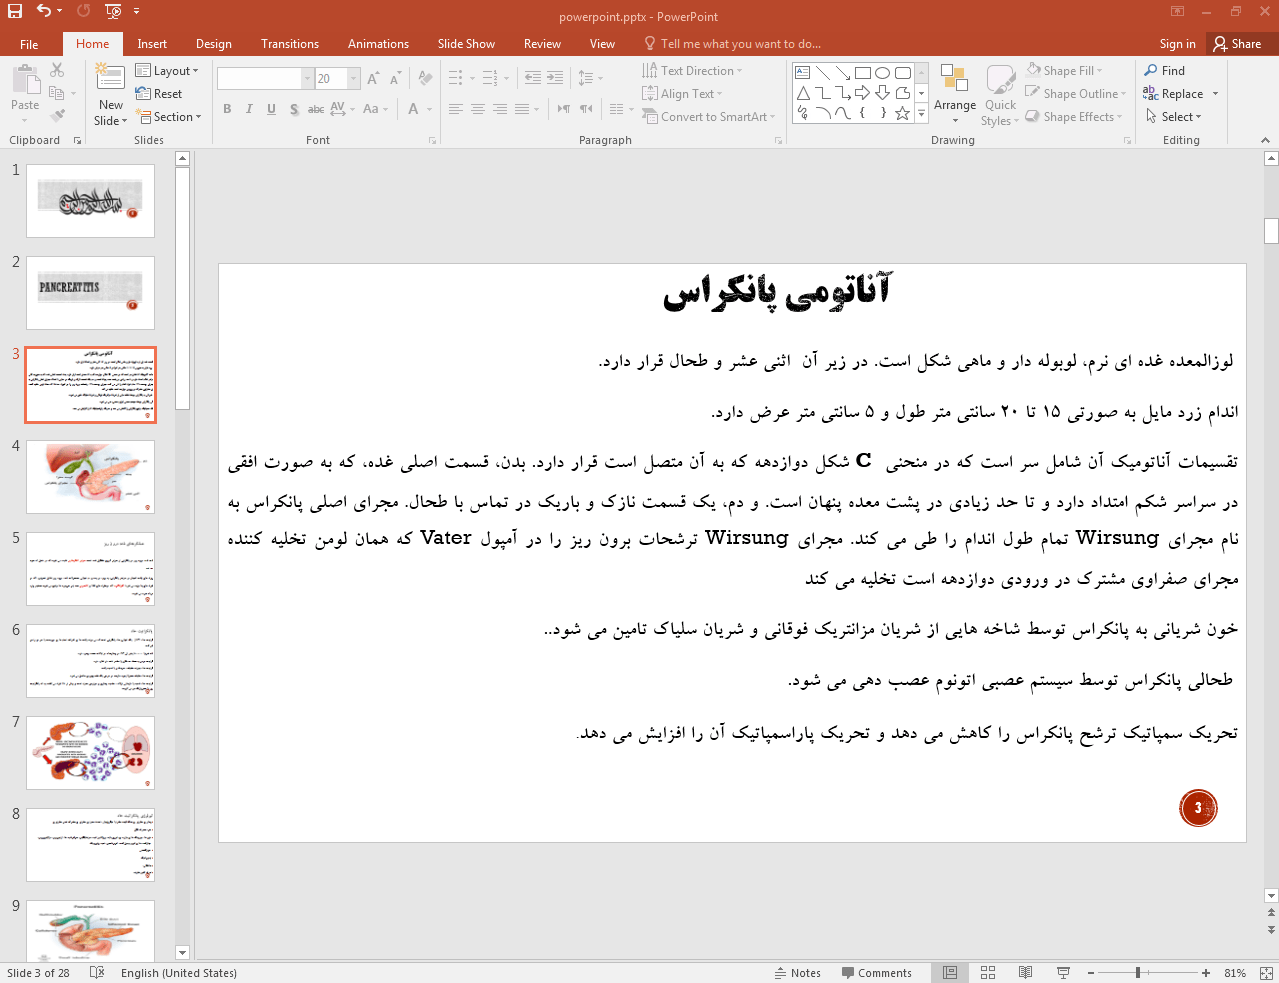
Task: Toggle Bold formatting
Action: pos(227,109)
